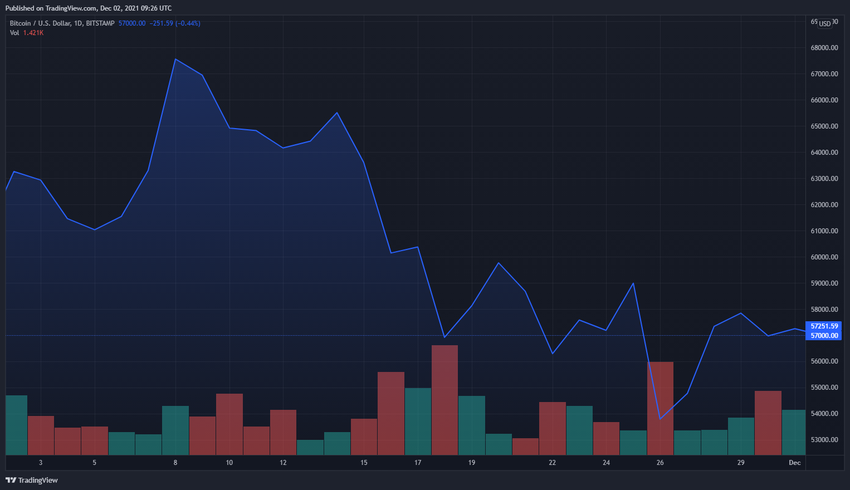850x490 pixels.
Task: Click the date label 12 on time axis
Action: tap(283, 462)
